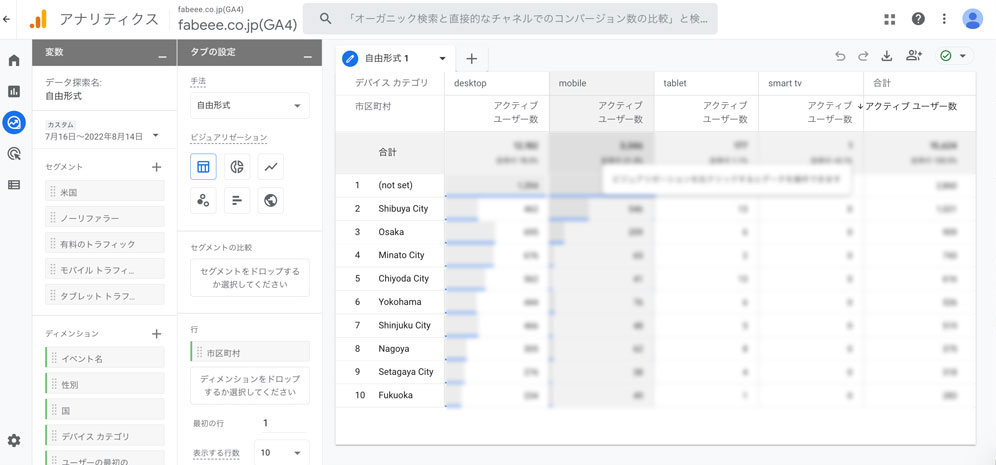Add a new tab with plus button
996x465 pixels.
(x=471, y=58)
